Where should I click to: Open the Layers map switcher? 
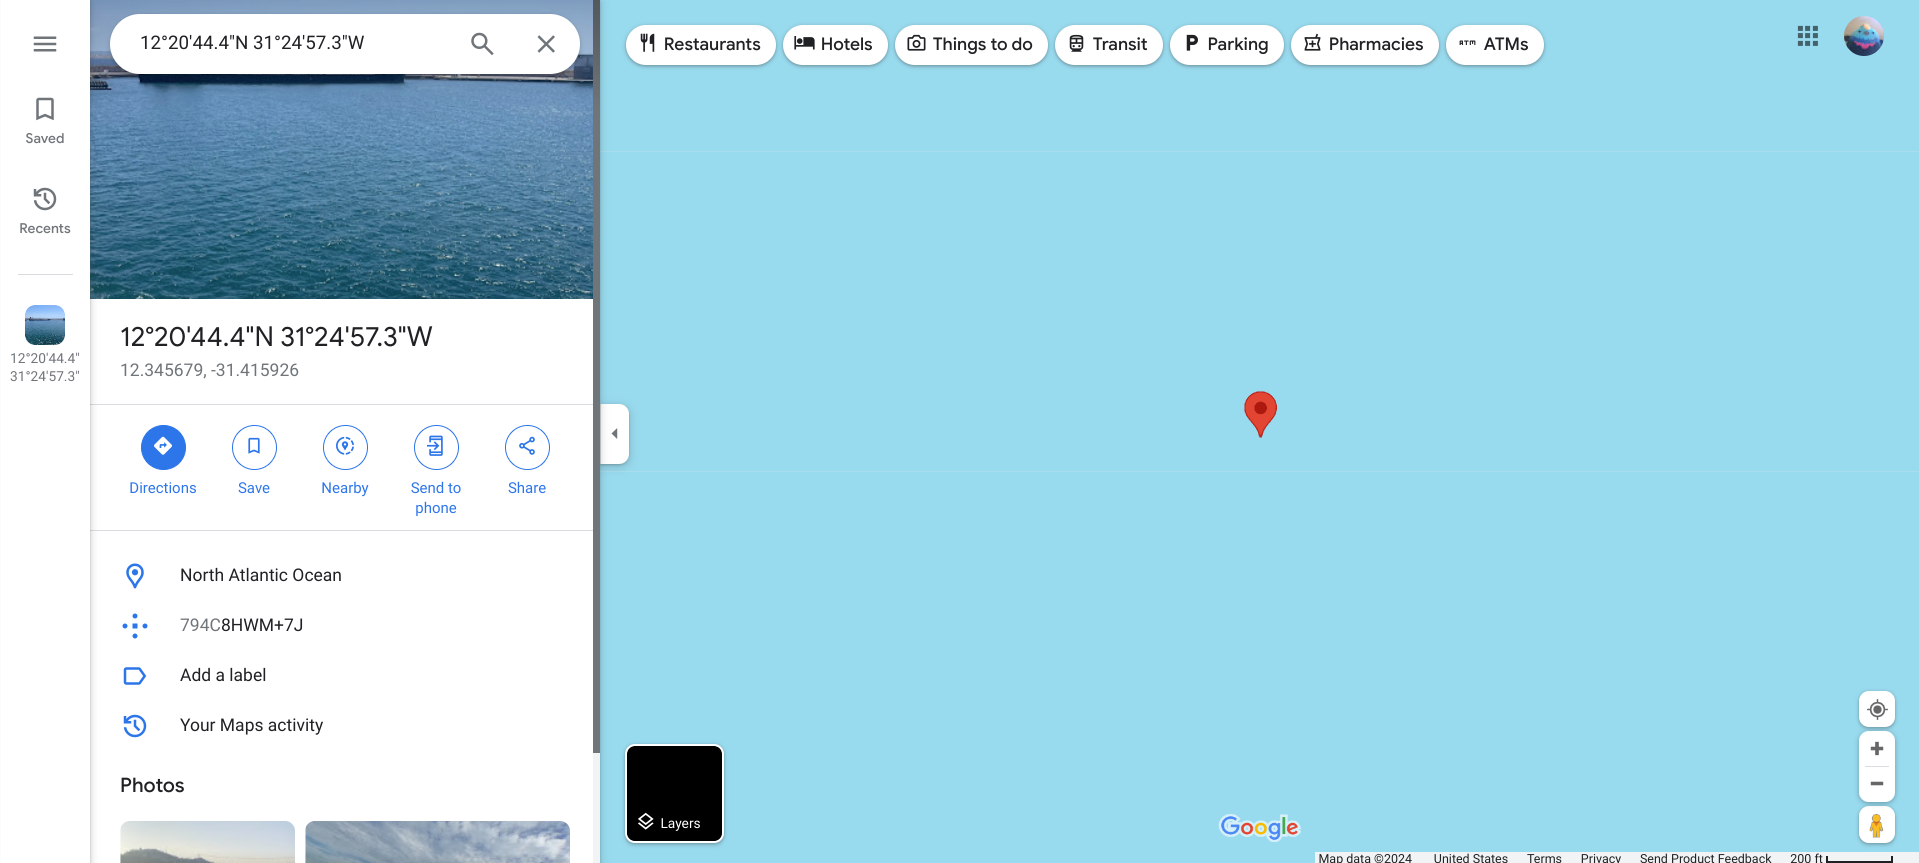[674, 794]
